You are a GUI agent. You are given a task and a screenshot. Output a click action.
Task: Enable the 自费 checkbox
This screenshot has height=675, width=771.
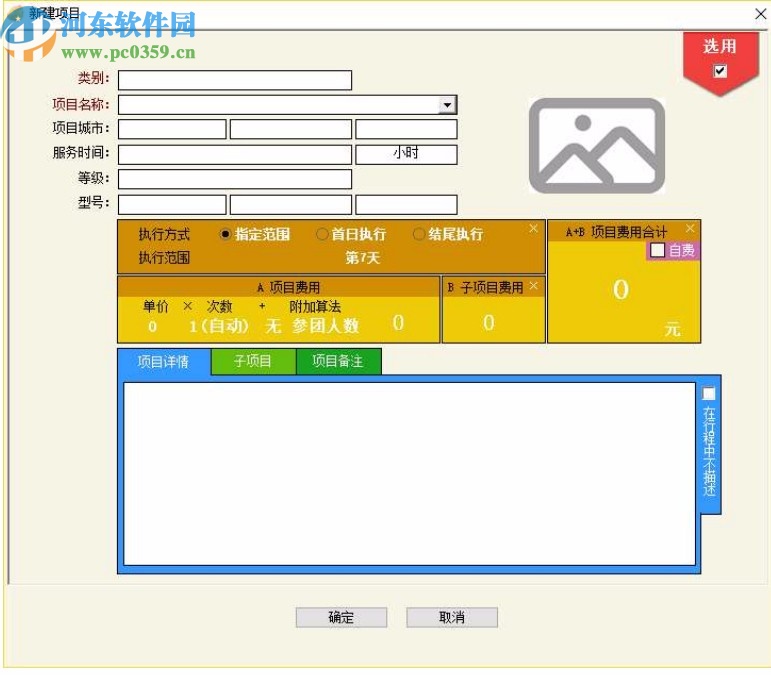[x=657, y=250]
